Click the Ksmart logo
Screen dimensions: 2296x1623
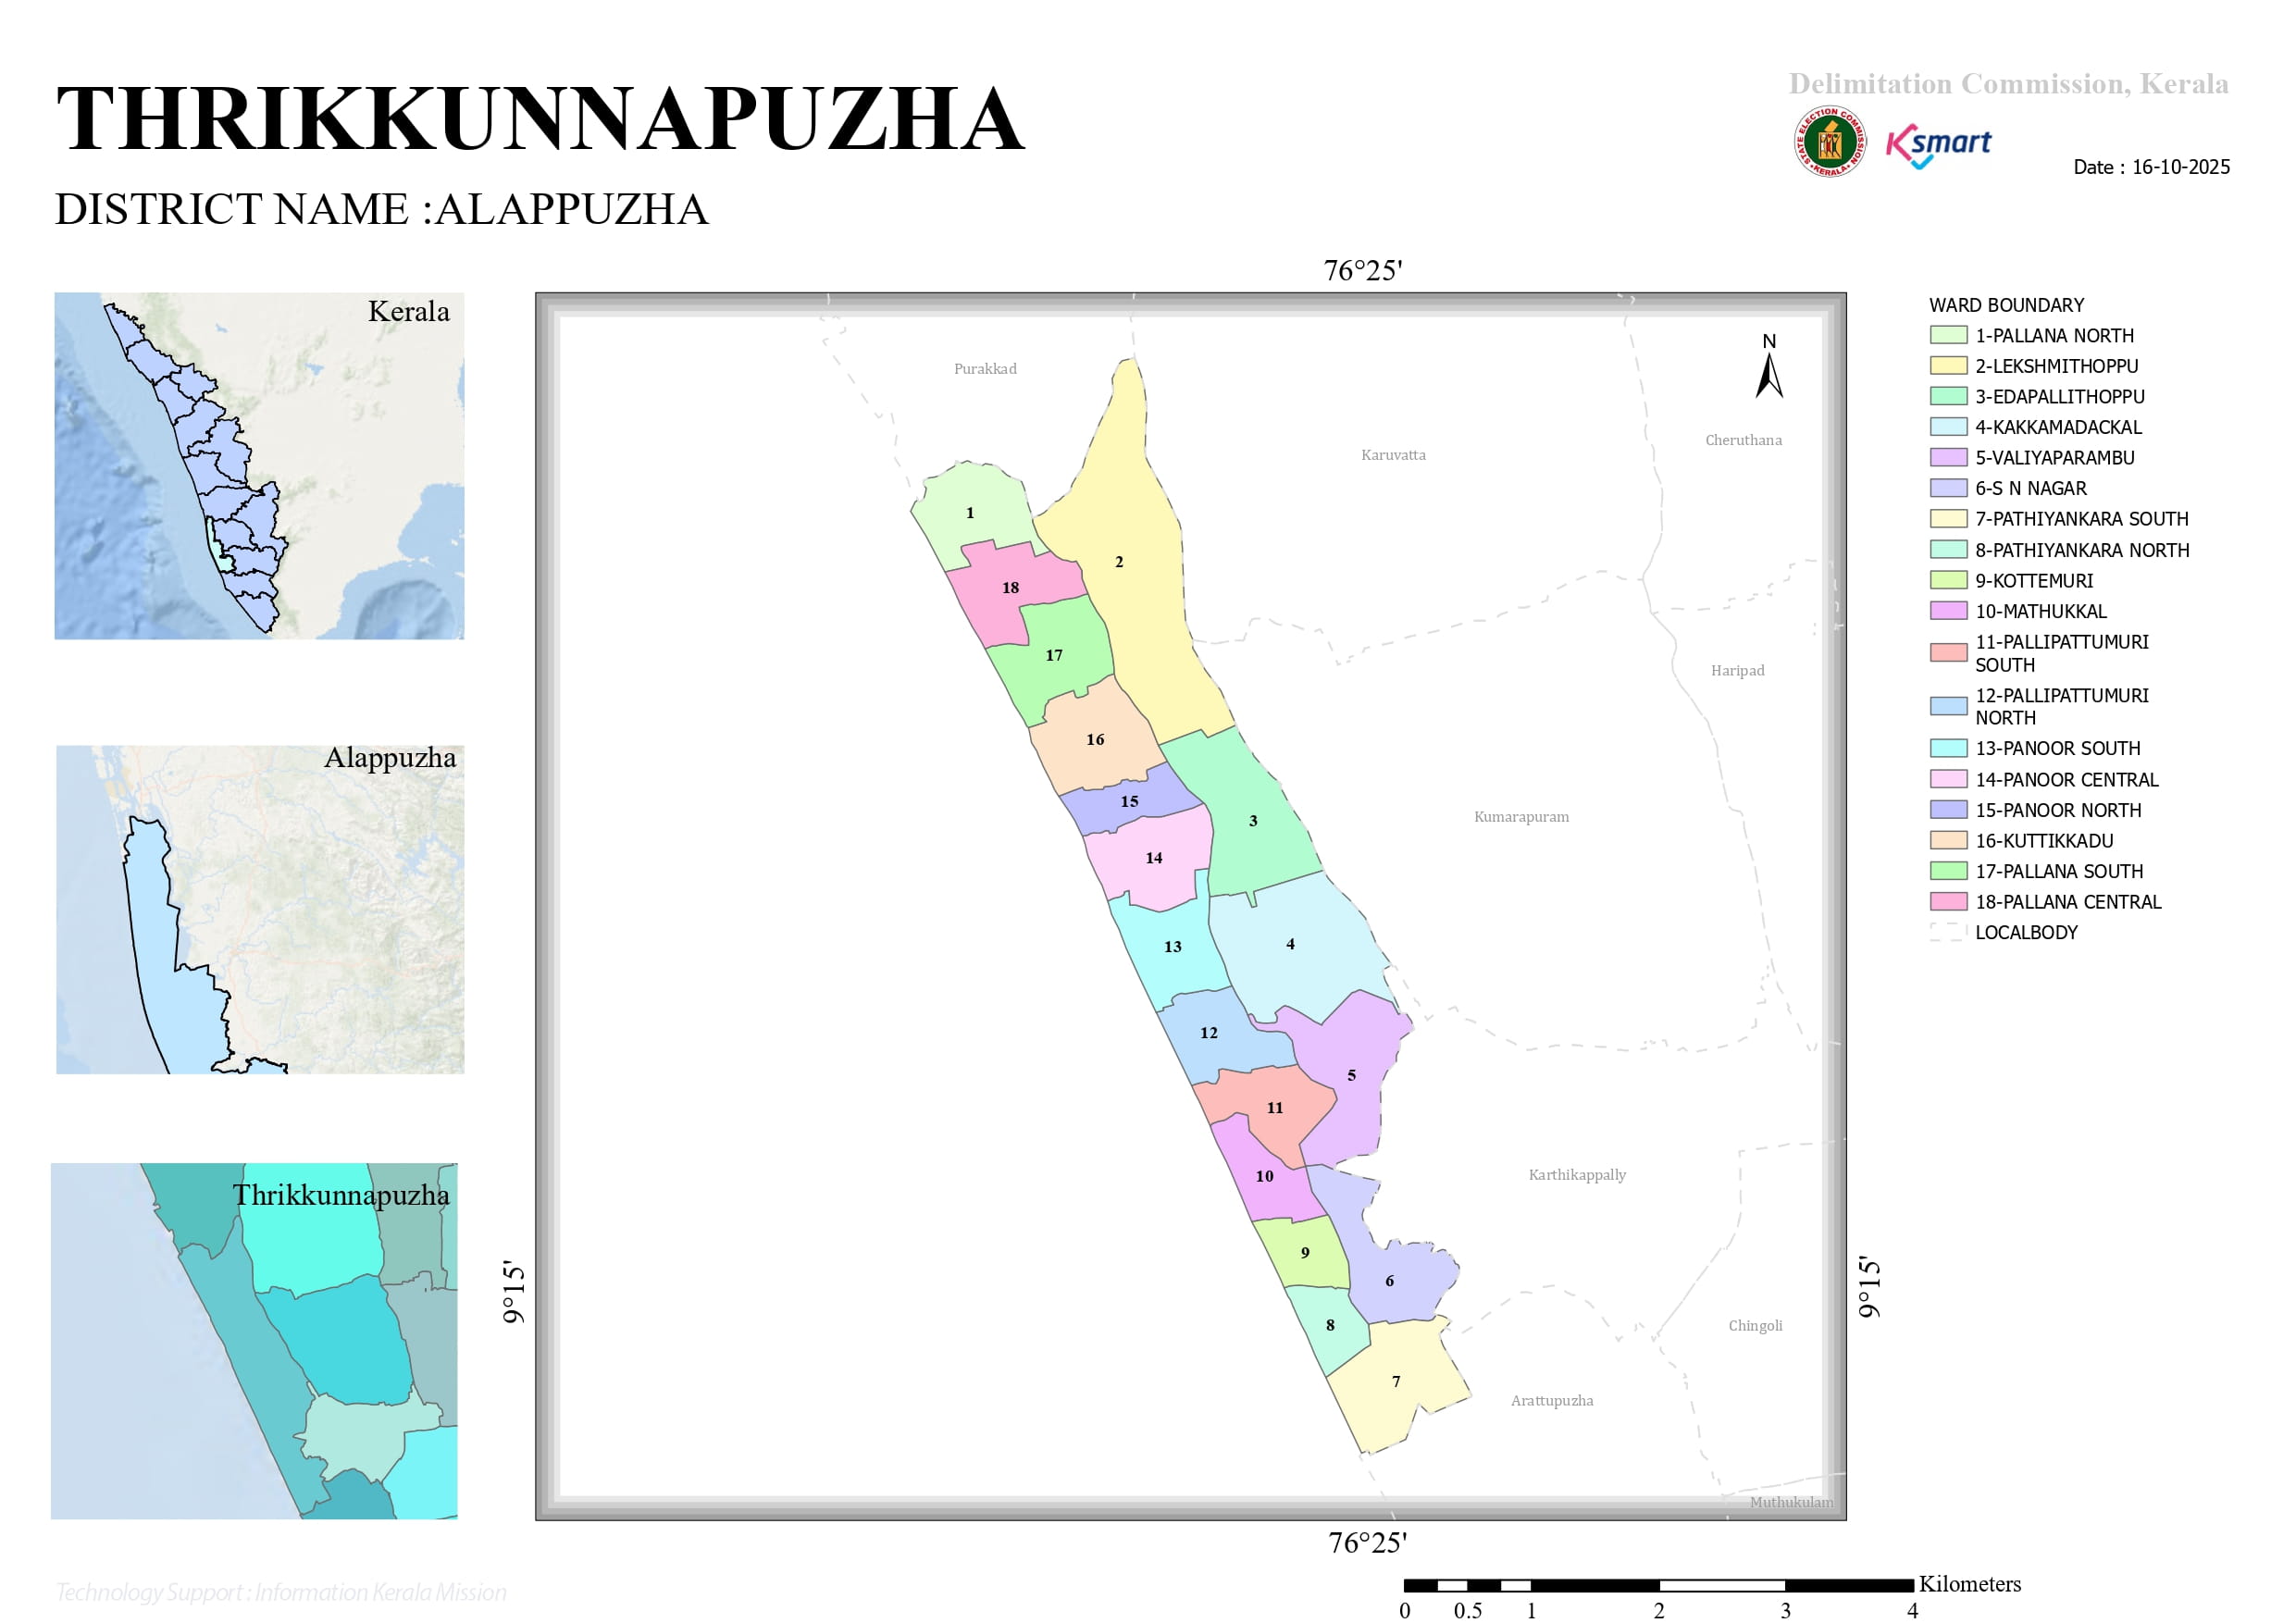(x=1939, y=147)
